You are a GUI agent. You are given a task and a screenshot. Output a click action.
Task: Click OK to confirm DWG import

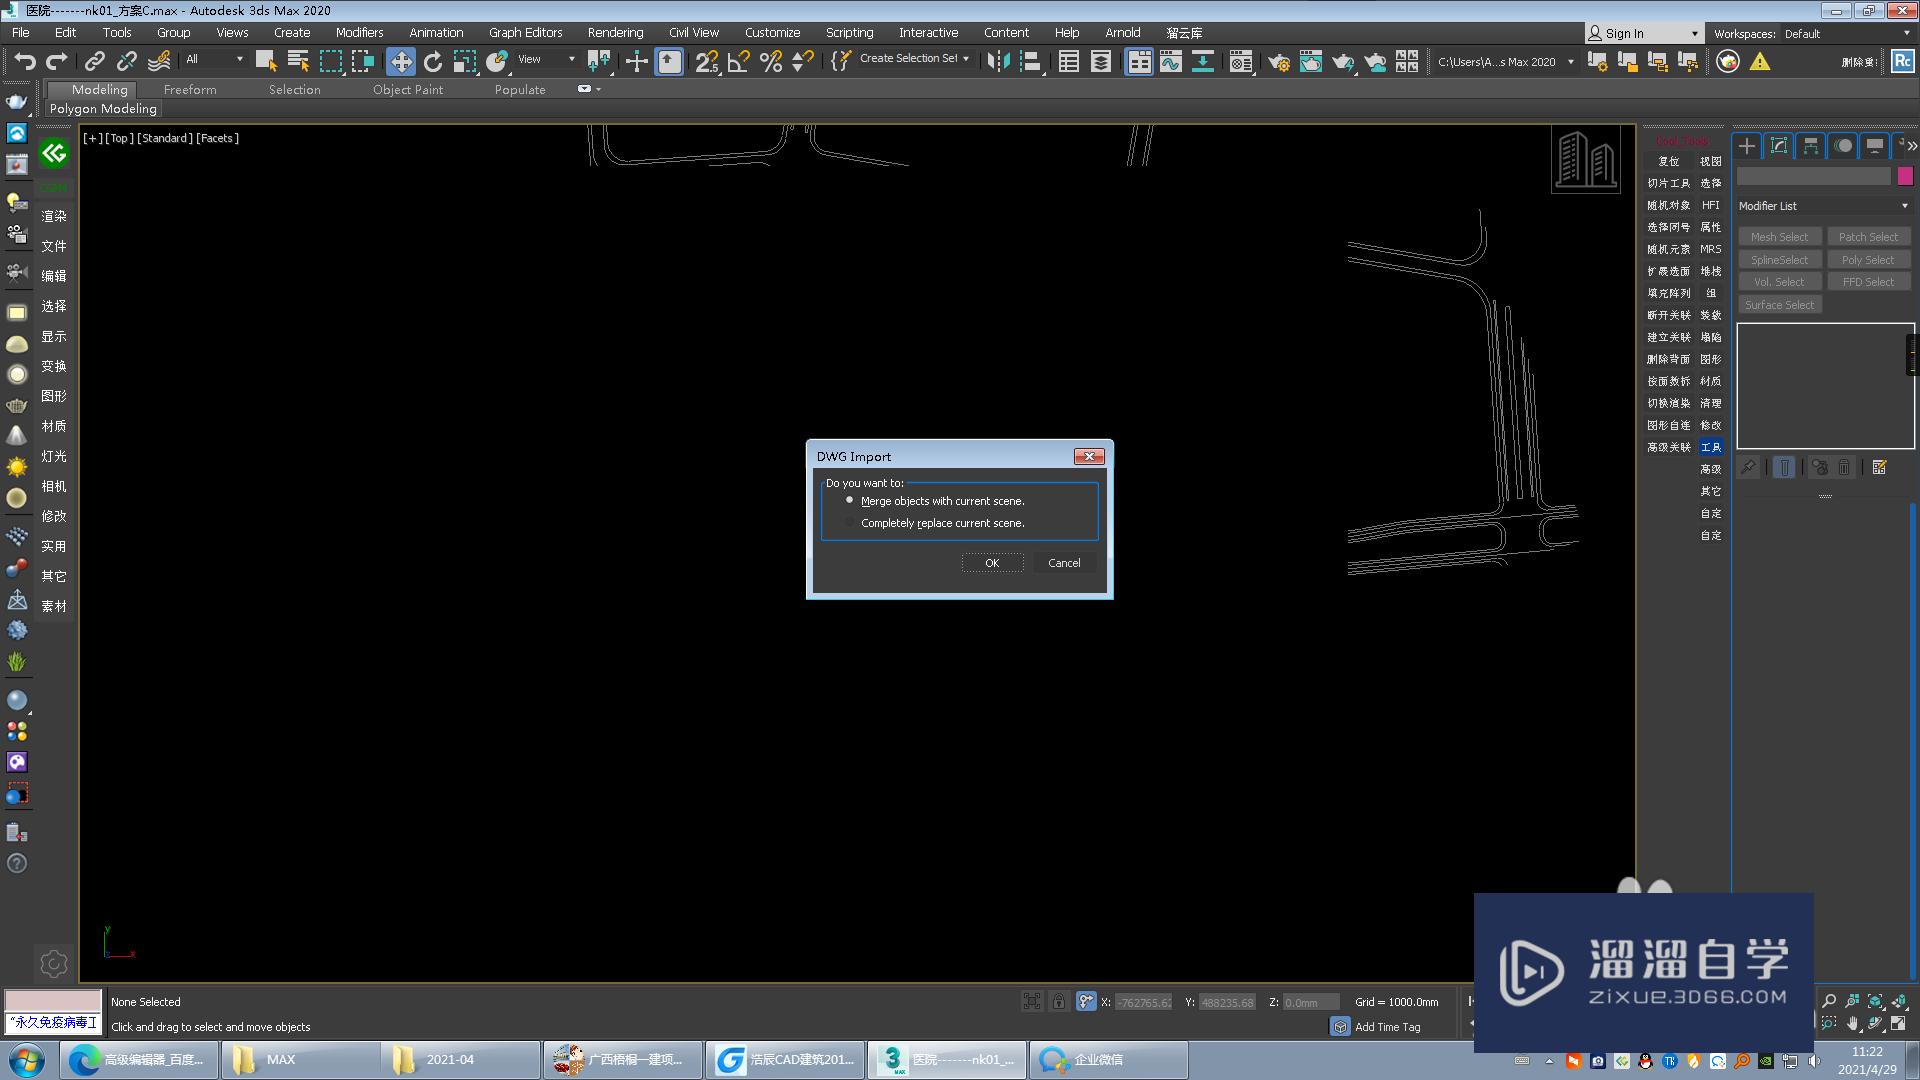click(x=993, y=563)
